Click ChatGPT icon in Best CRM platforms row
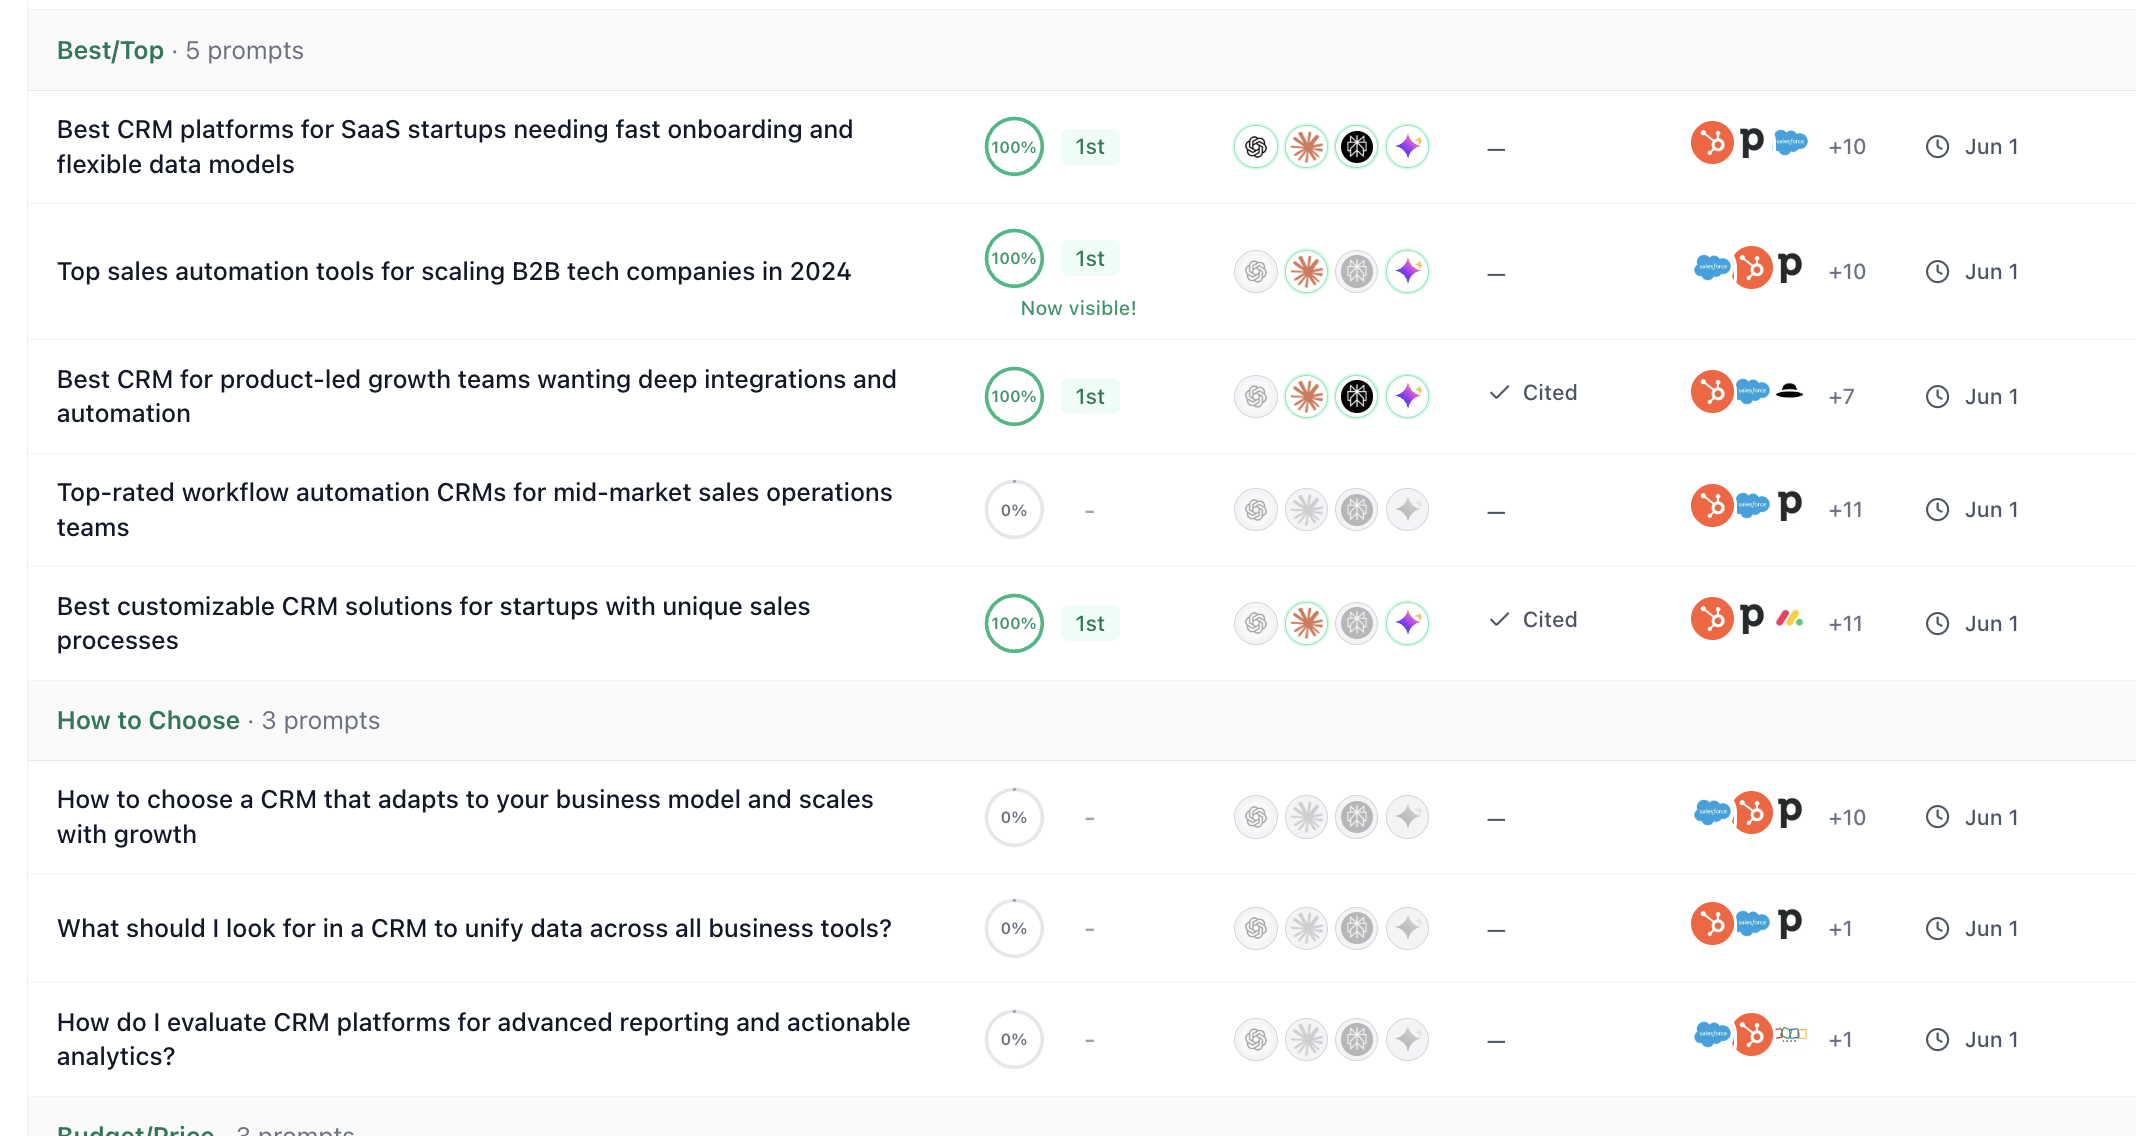Image resolution: width=2136 pixels, height=1136 pixels. click(1256, 147)
